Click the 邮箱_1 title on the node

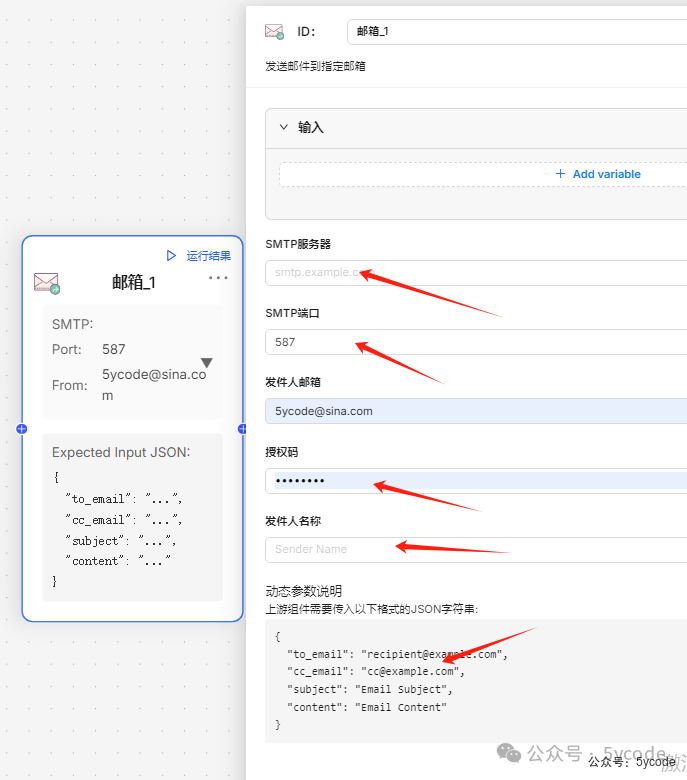(134, 283)
